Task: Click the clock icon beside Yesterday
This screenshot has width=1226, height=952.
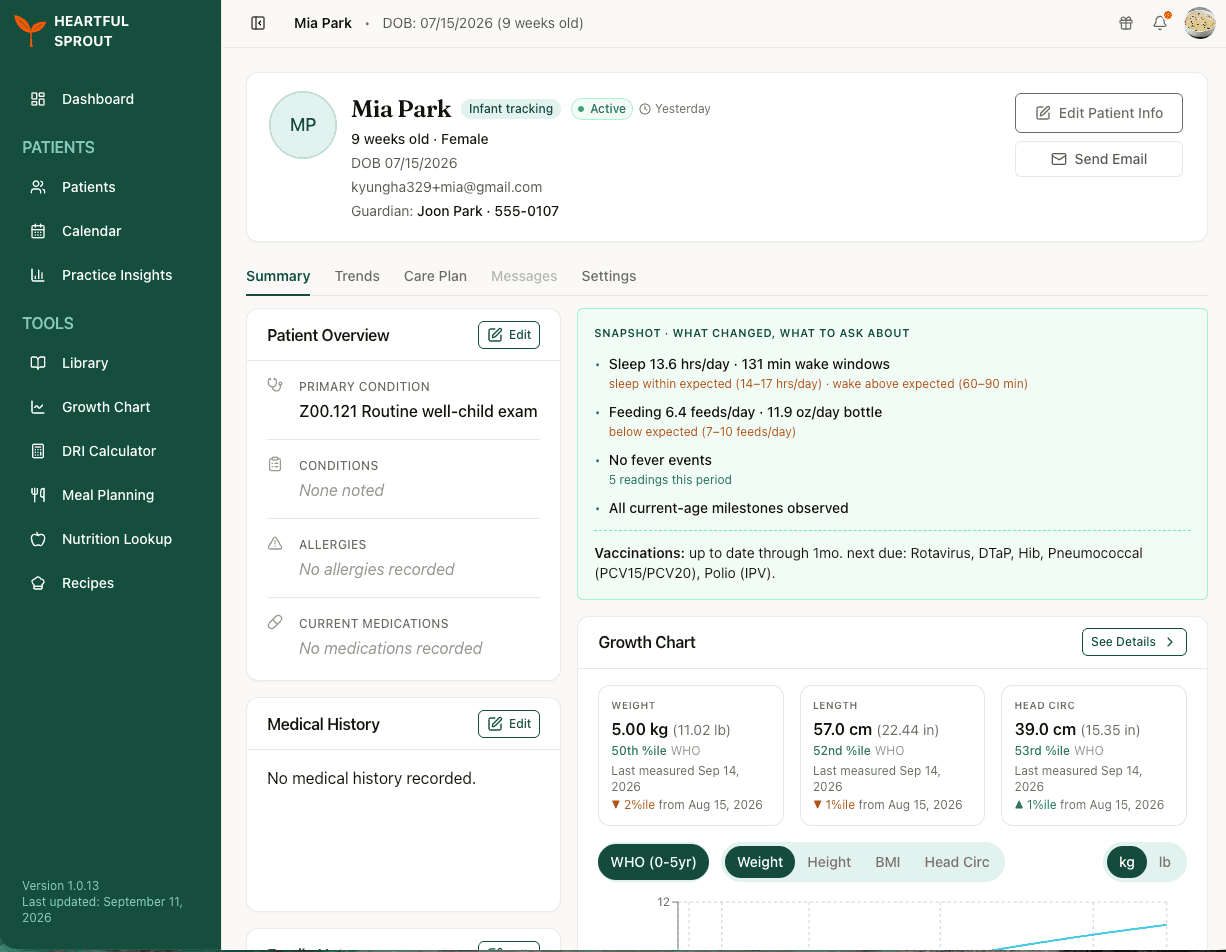Action: 645,109
